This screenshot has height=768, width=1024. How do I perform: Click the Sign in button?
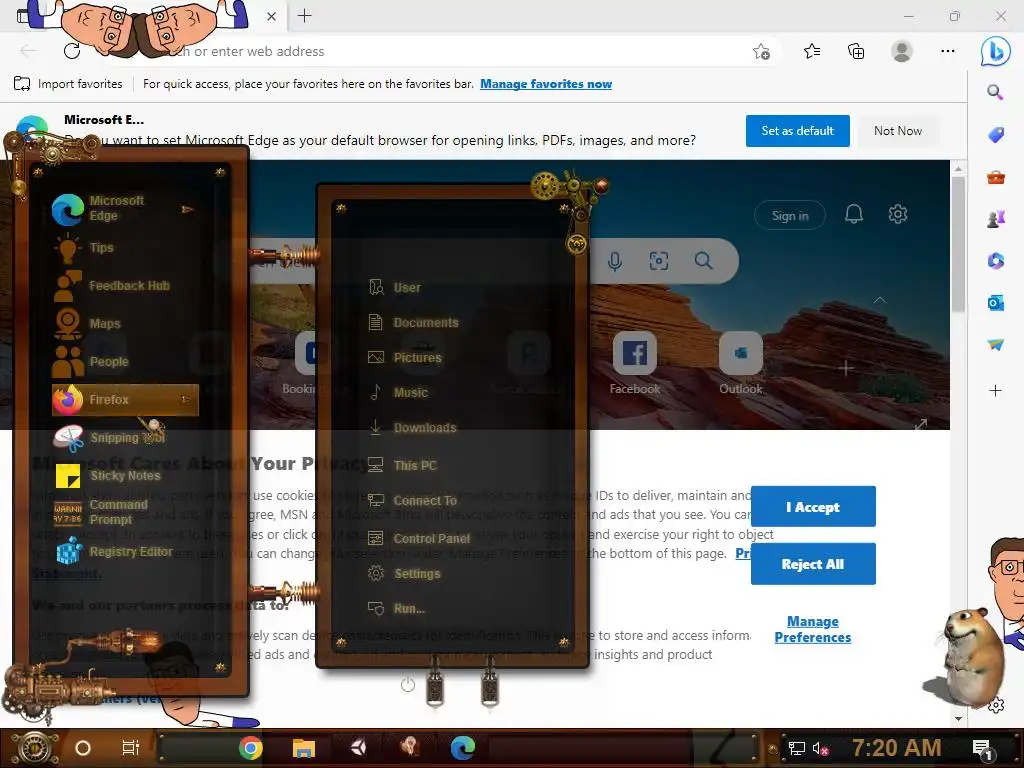790,216
